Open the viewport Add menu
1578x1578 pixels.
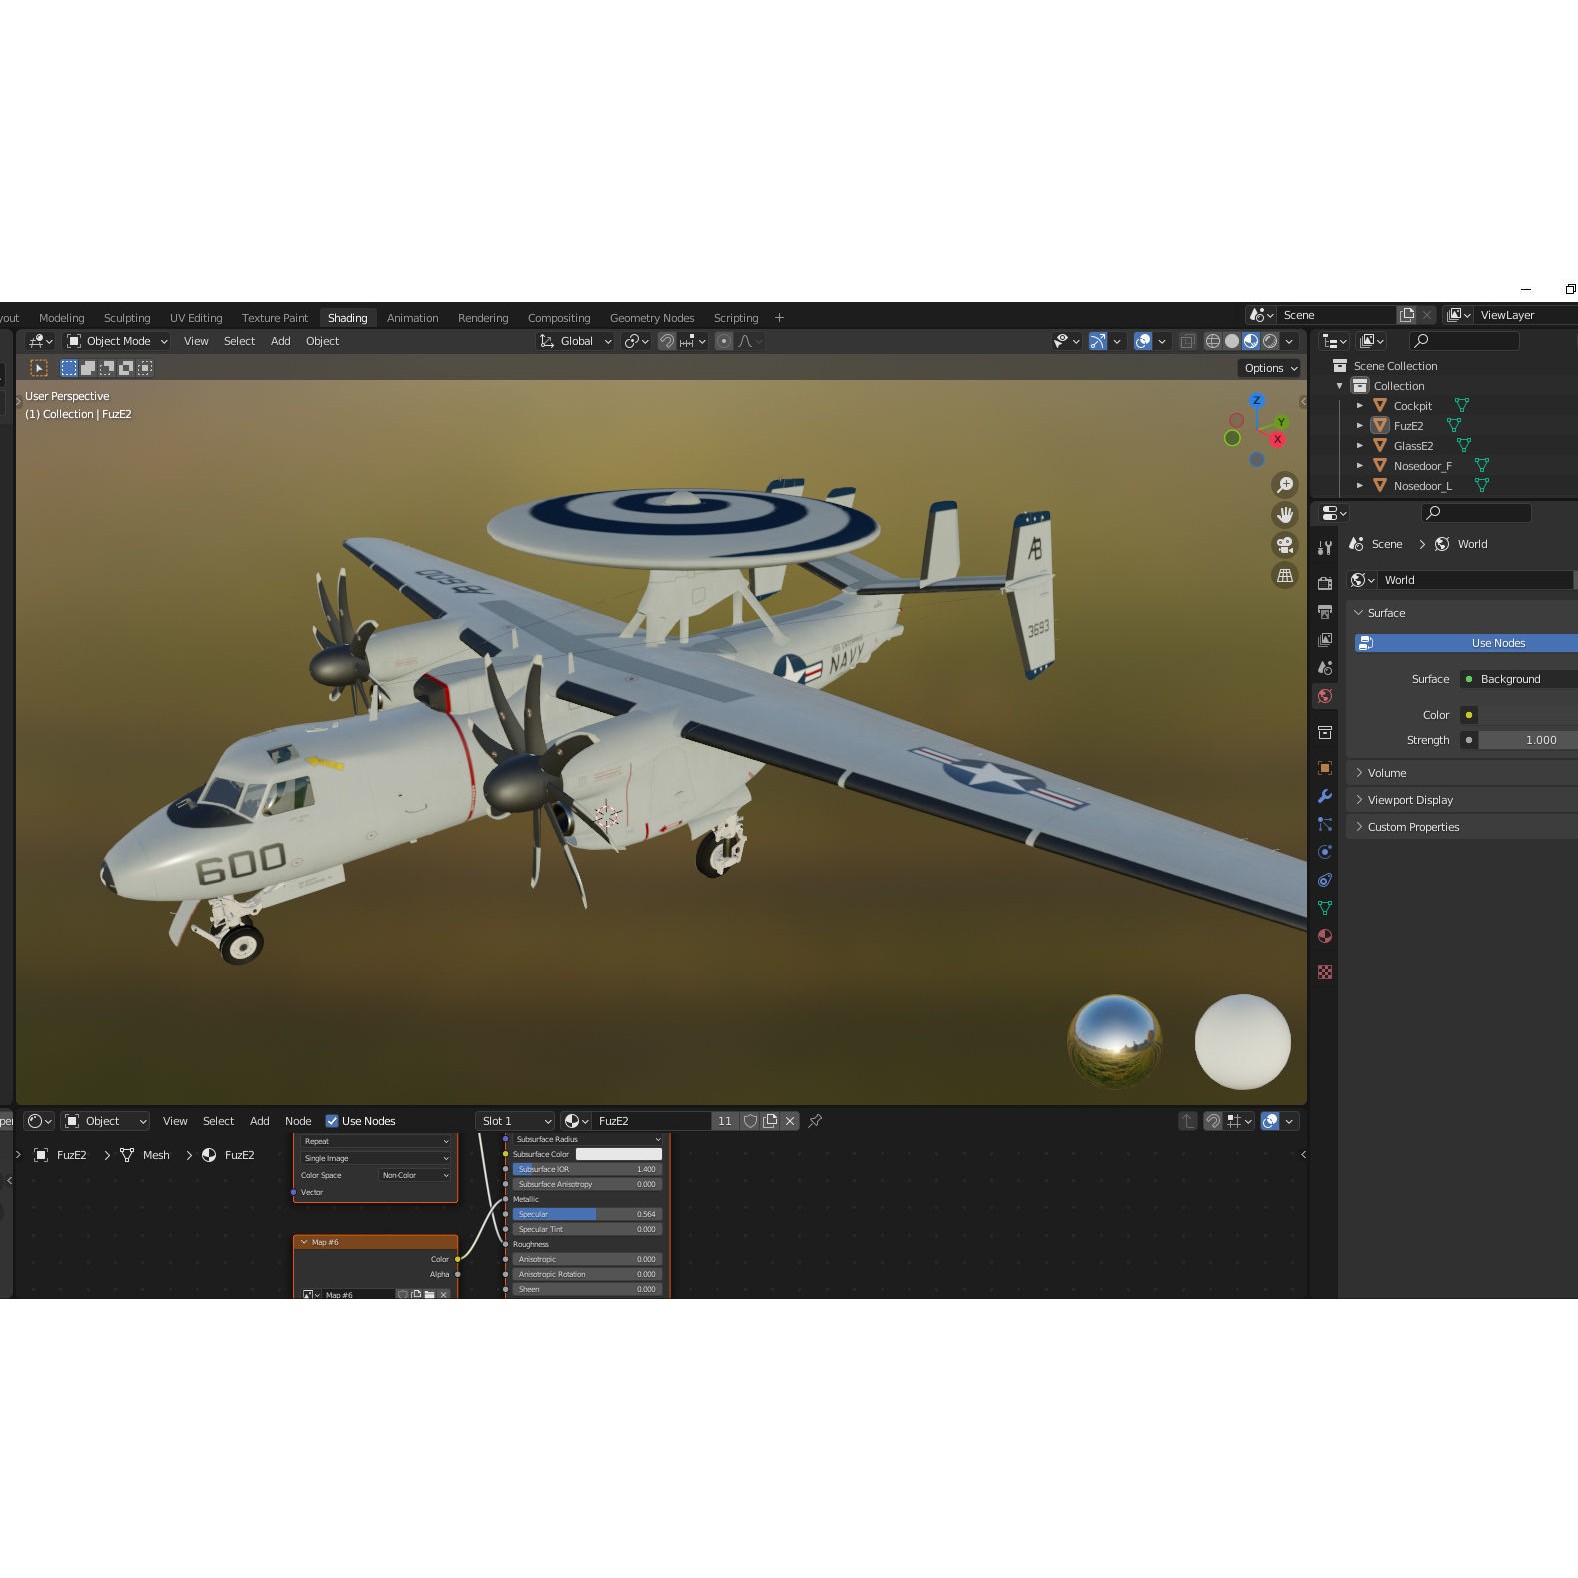281,341
